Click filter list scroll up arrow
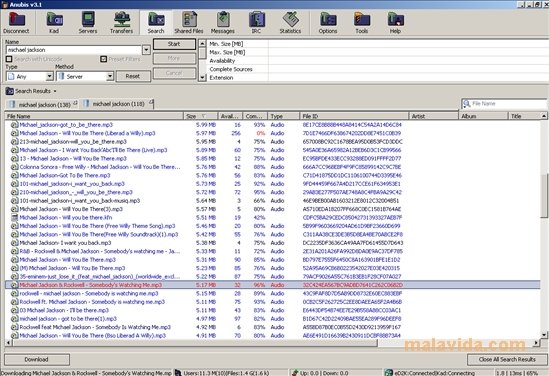The height and width of the screenshot is (376, 549). click(202, 44)
